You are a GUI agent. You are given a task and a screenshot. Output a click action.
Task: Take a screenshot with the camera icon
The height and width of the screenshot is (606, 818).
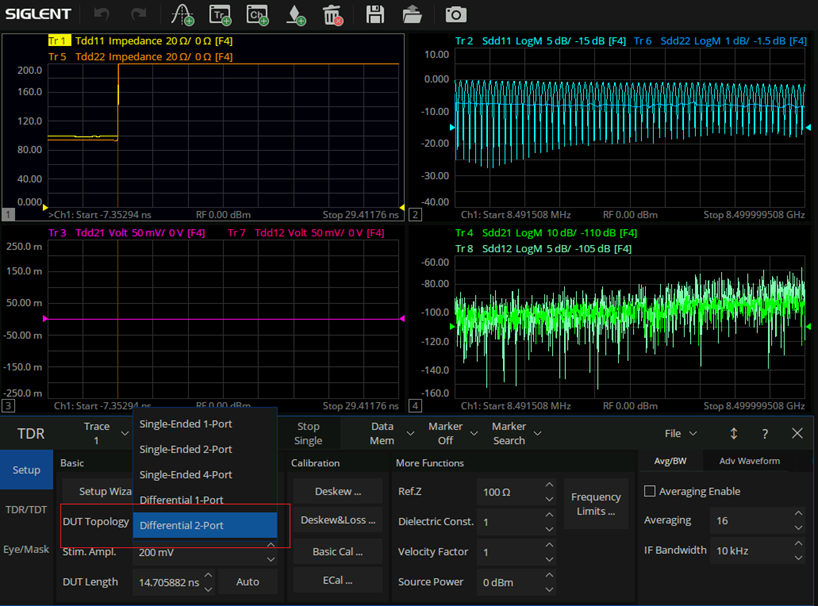tap(456, 15)
